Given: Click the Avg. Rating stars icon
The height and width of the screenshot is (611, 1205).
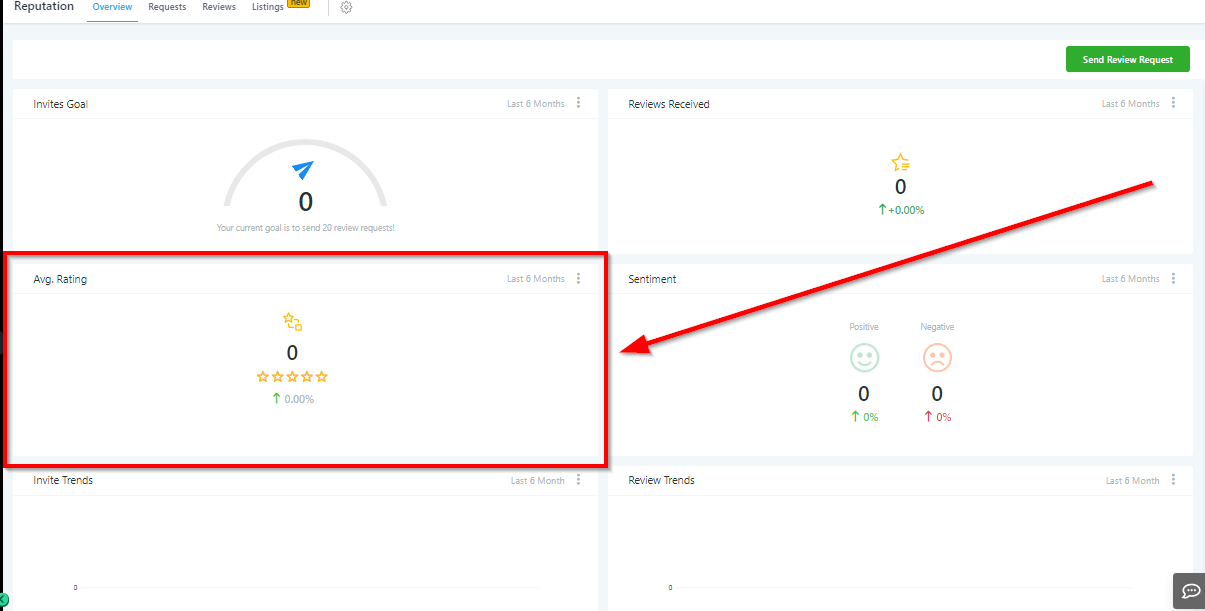Looking at the screenshot, I should click(292, 322).
